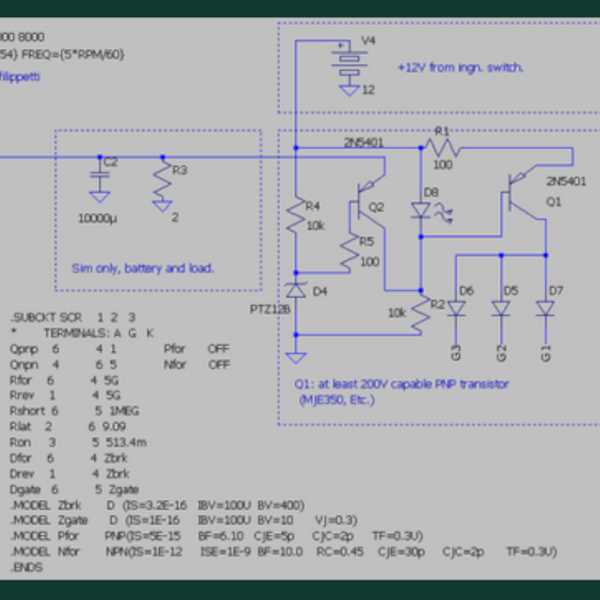Select the R2 10k resistor symbol
Screen dimensions: 600x600
(x=421, y=313)
